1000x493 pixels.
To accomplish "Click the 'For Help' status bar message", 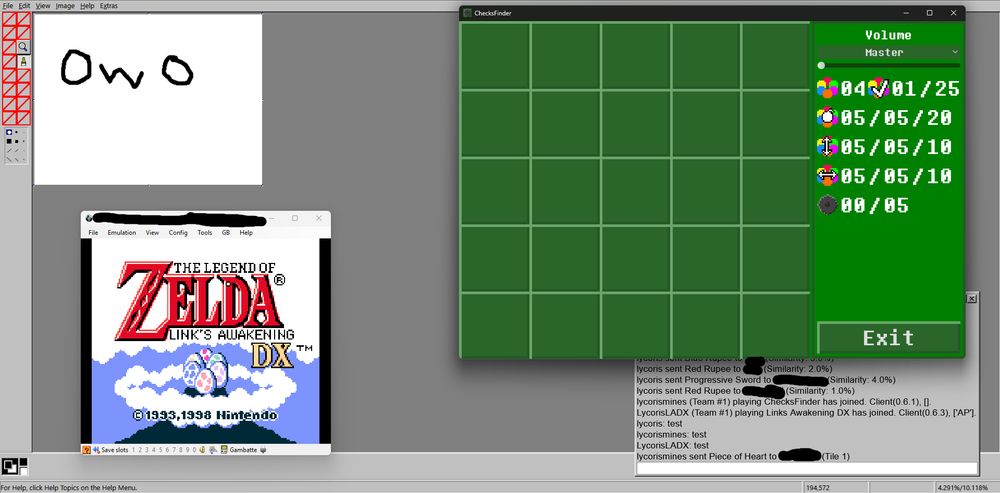I will (69, 488).
